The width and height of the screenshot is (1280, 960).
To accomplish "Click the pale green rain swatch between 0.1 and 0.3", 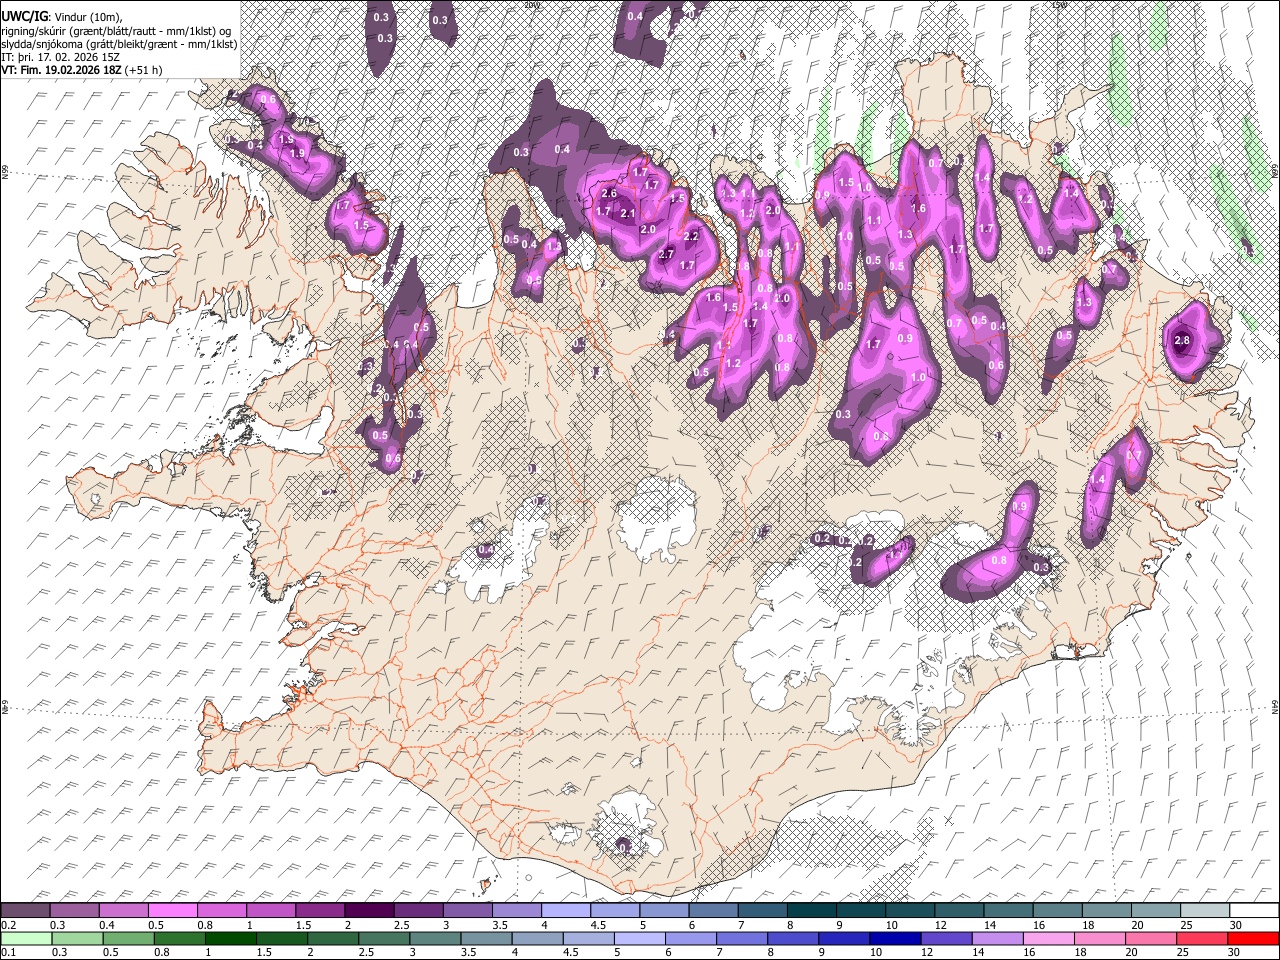I will [26, 938].
